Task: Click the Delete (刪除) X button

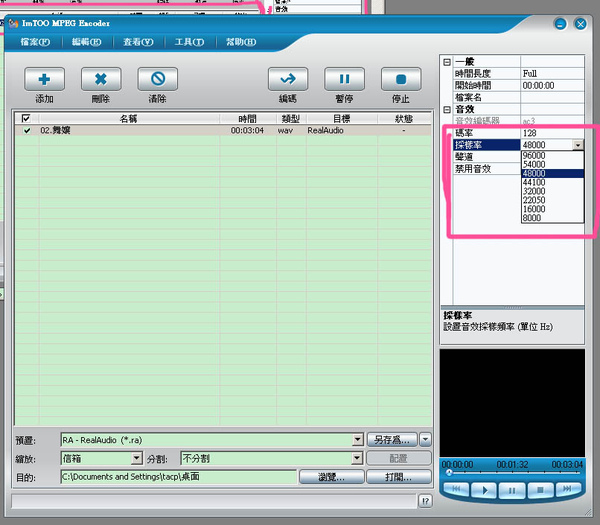Action: [101, 79]
